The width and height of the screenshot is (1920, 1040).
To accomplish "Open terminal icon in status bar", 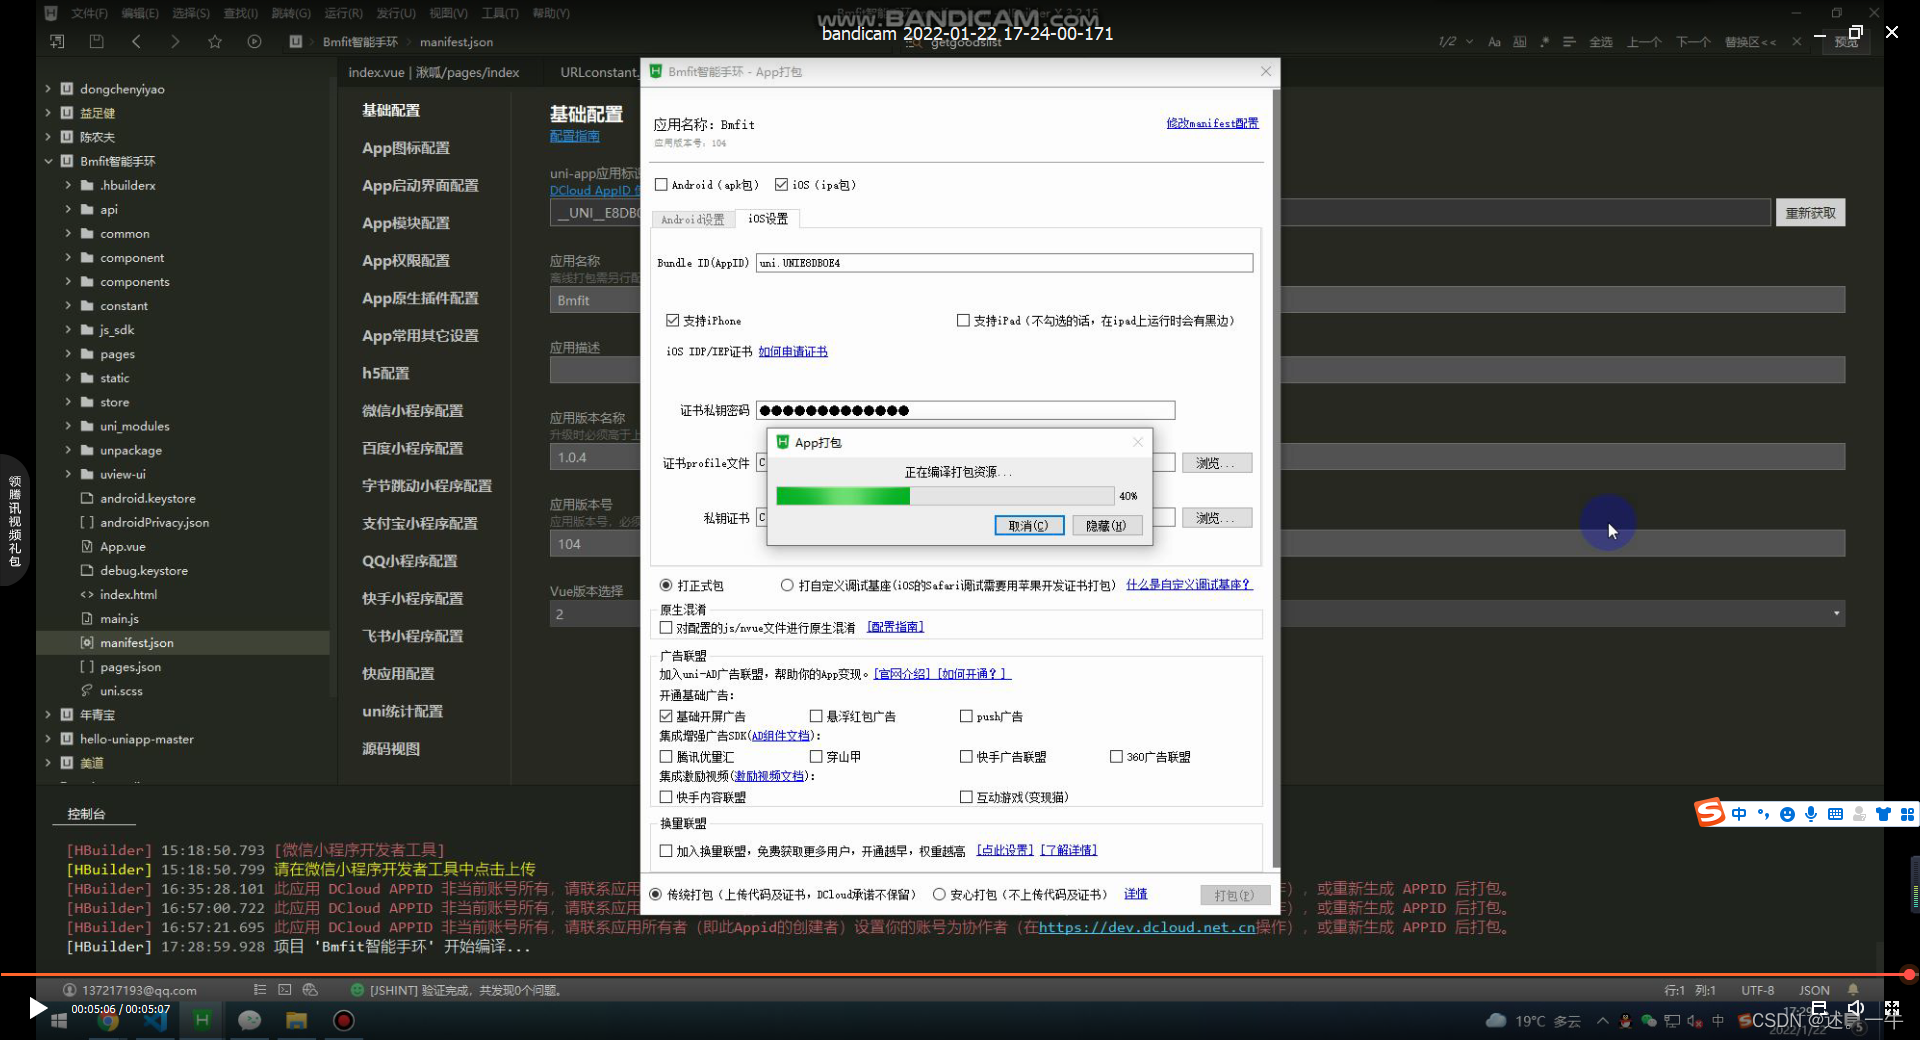I will [x=284, y=989].
